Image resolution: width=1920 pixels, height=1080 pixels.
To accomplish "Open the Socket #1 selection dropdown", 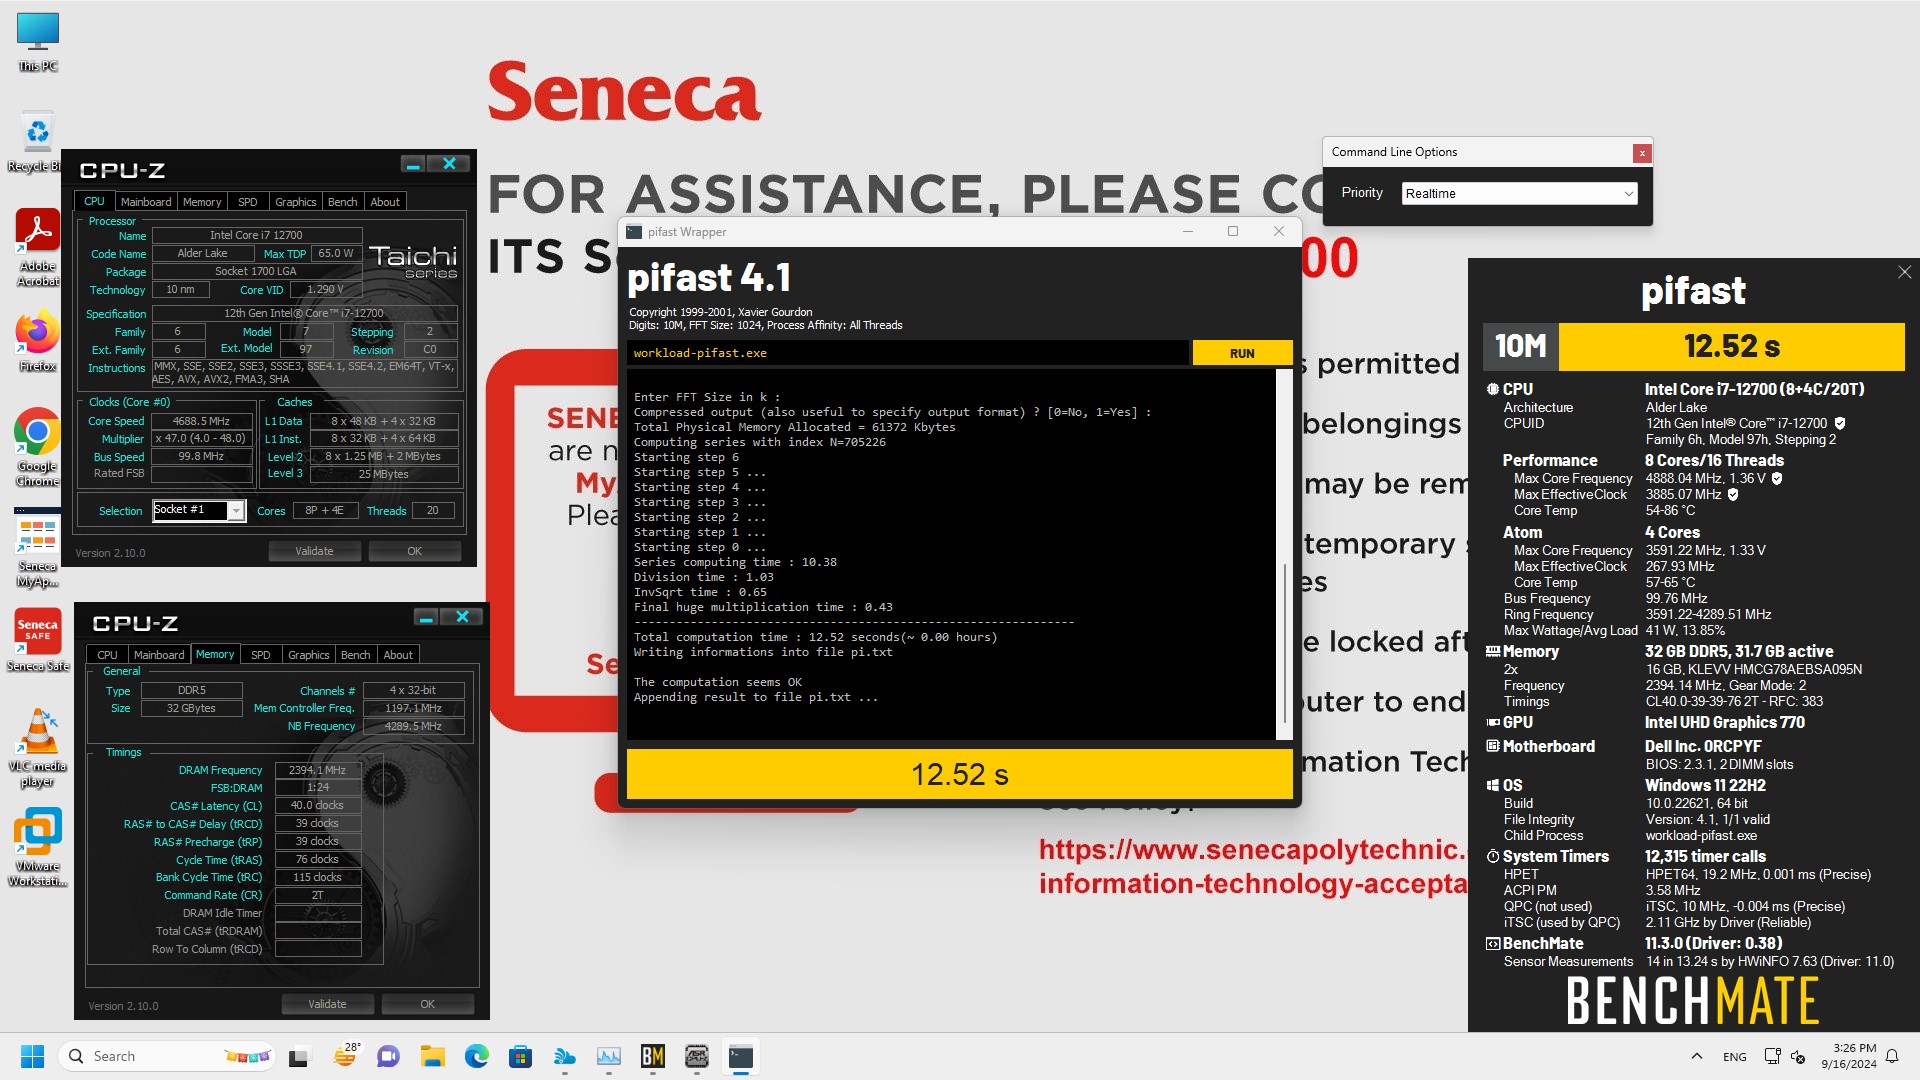I will [199, 510].
